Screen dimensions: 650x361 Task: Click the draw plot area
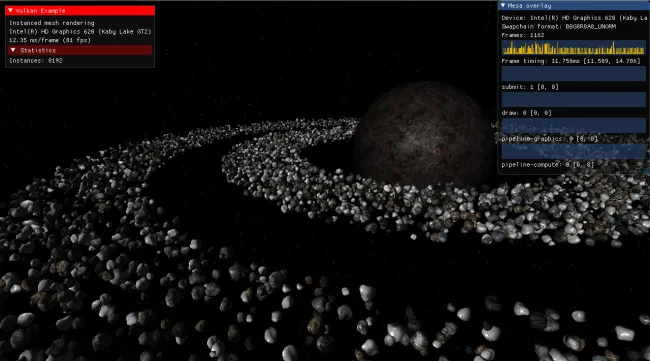(x=573, y=125)
